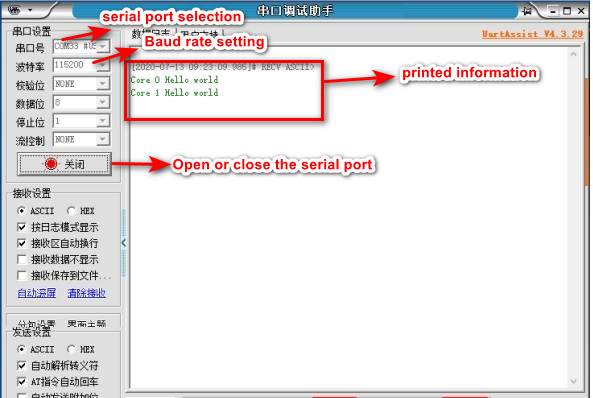
Task: Click the 自动滚屏 link
Action: point(37,293)
